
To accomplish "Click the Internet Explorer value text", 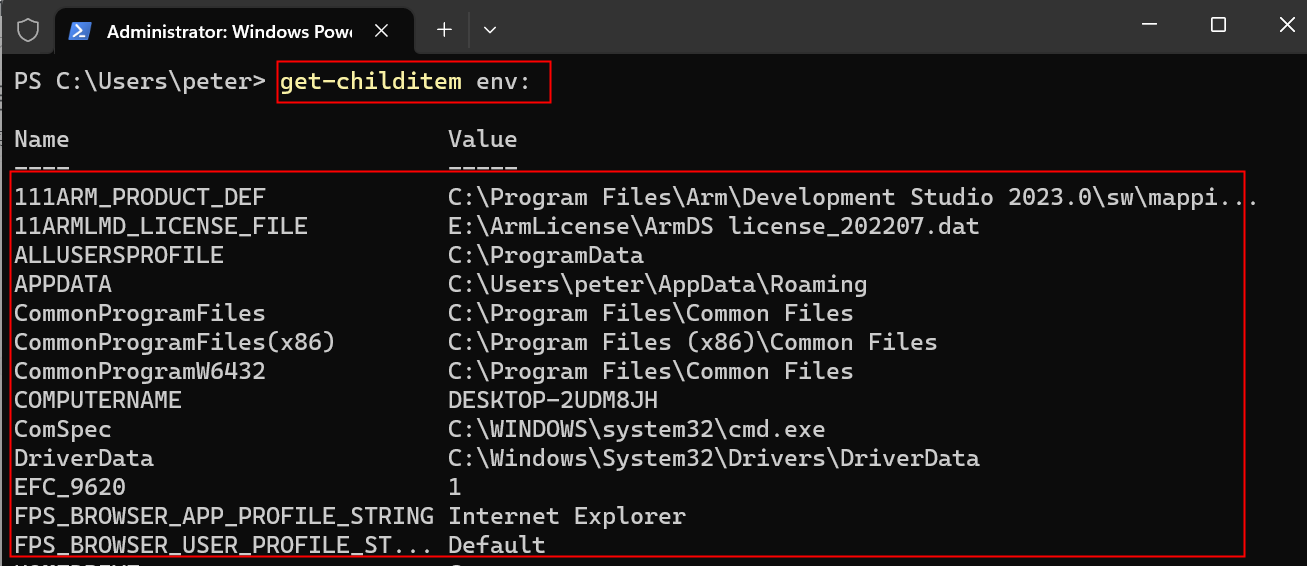I will [566, 517].
